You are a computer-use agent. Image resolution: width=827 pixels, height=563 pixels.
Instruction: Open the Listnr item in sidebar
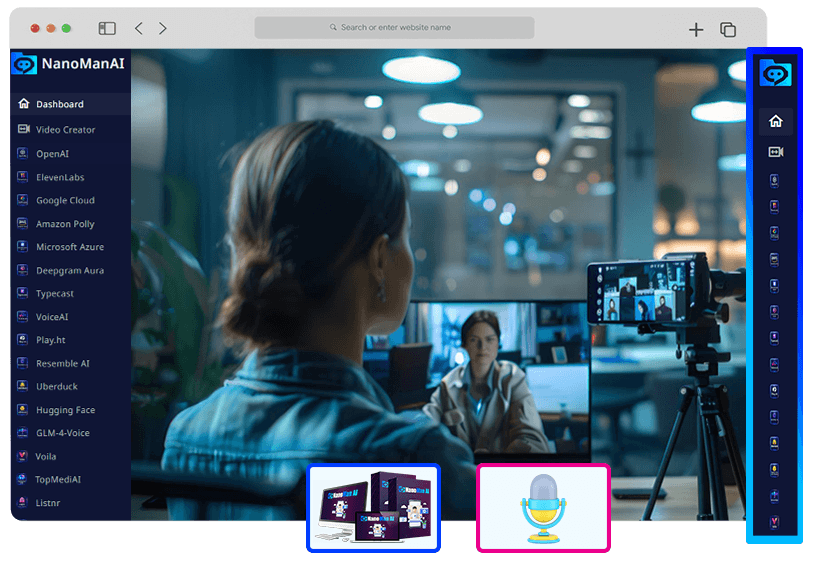48,503
